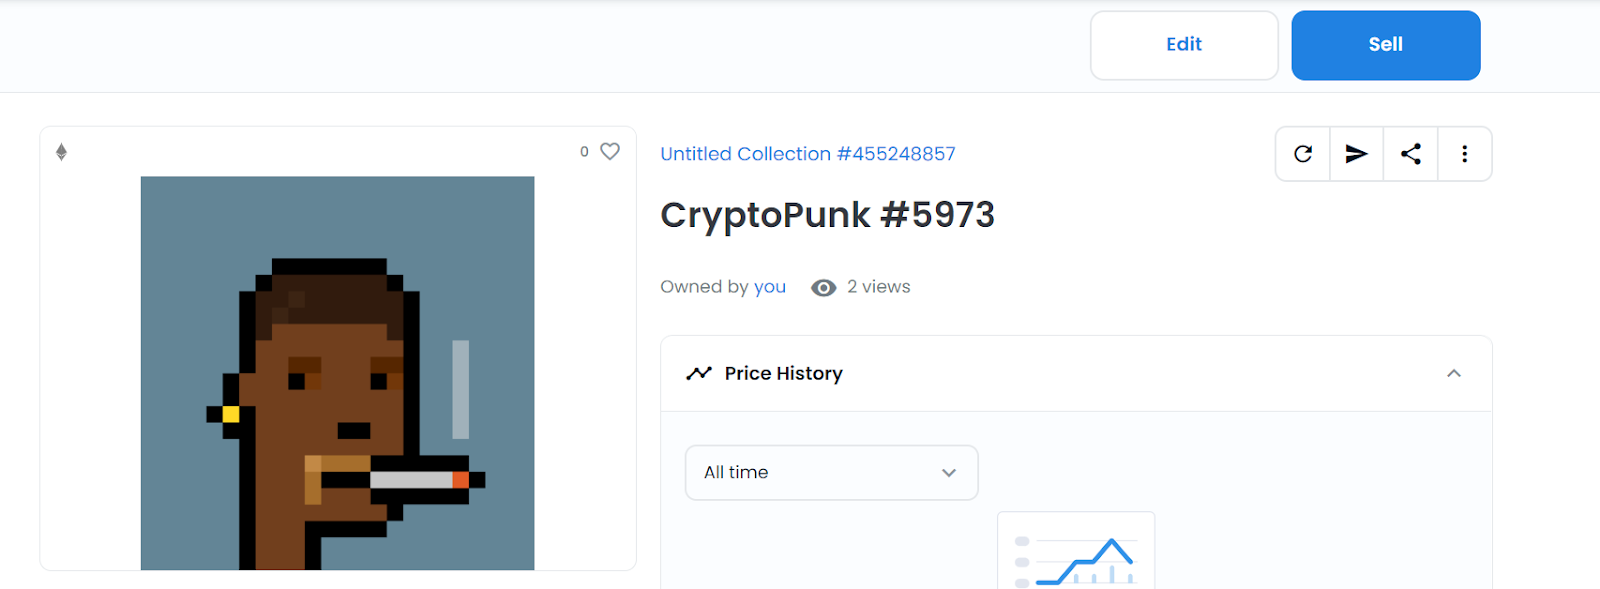1600x589 pixels.
Task: Click the Price History header label
Action: click(x=784, y=373)
